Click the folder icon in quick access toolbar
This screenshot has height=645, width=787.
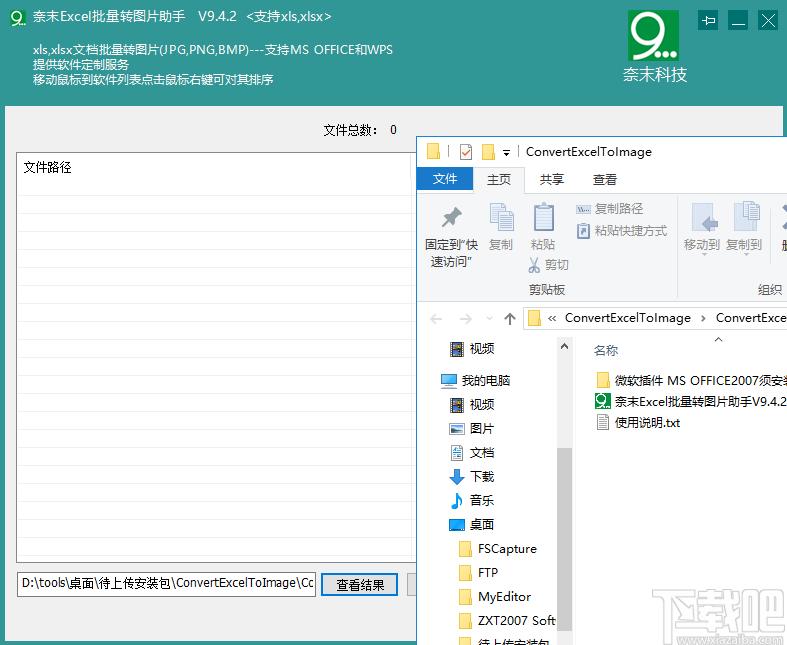point(433,151)
